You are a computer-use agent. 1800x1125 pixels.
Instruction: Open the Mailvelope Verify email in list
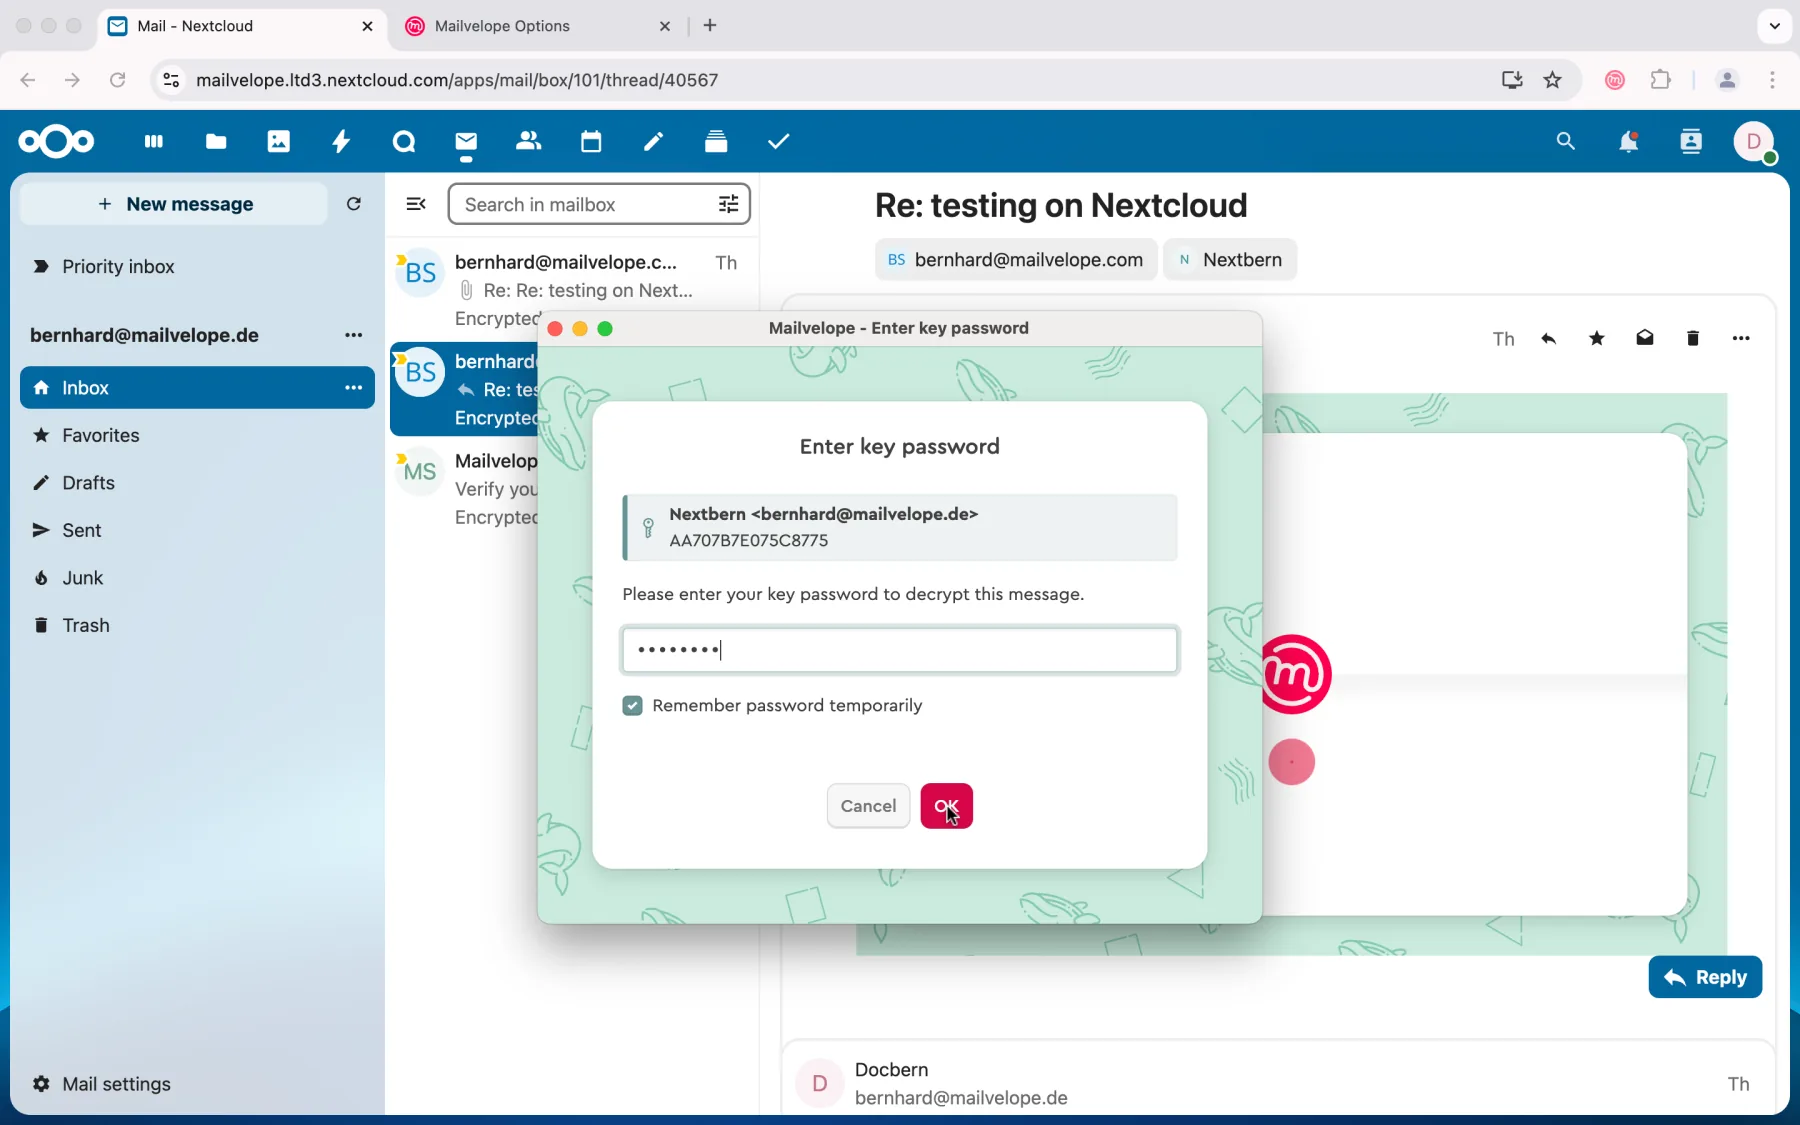click(465, 489)
